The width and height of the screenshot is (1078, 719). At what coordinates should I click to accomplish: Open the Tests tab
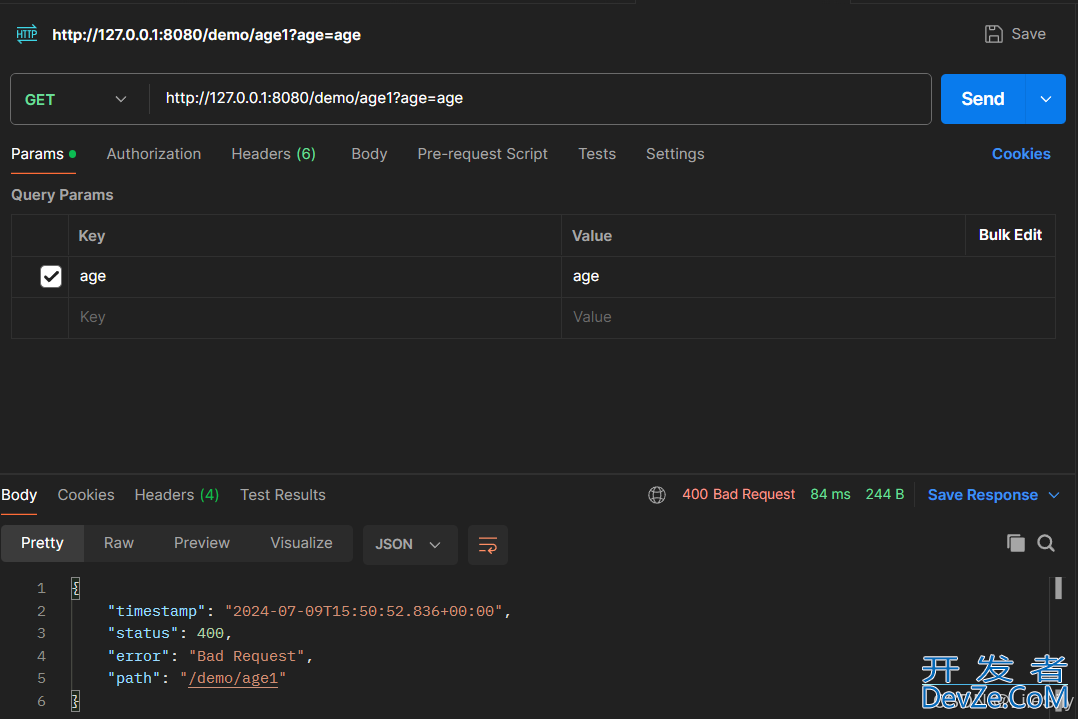597,154
